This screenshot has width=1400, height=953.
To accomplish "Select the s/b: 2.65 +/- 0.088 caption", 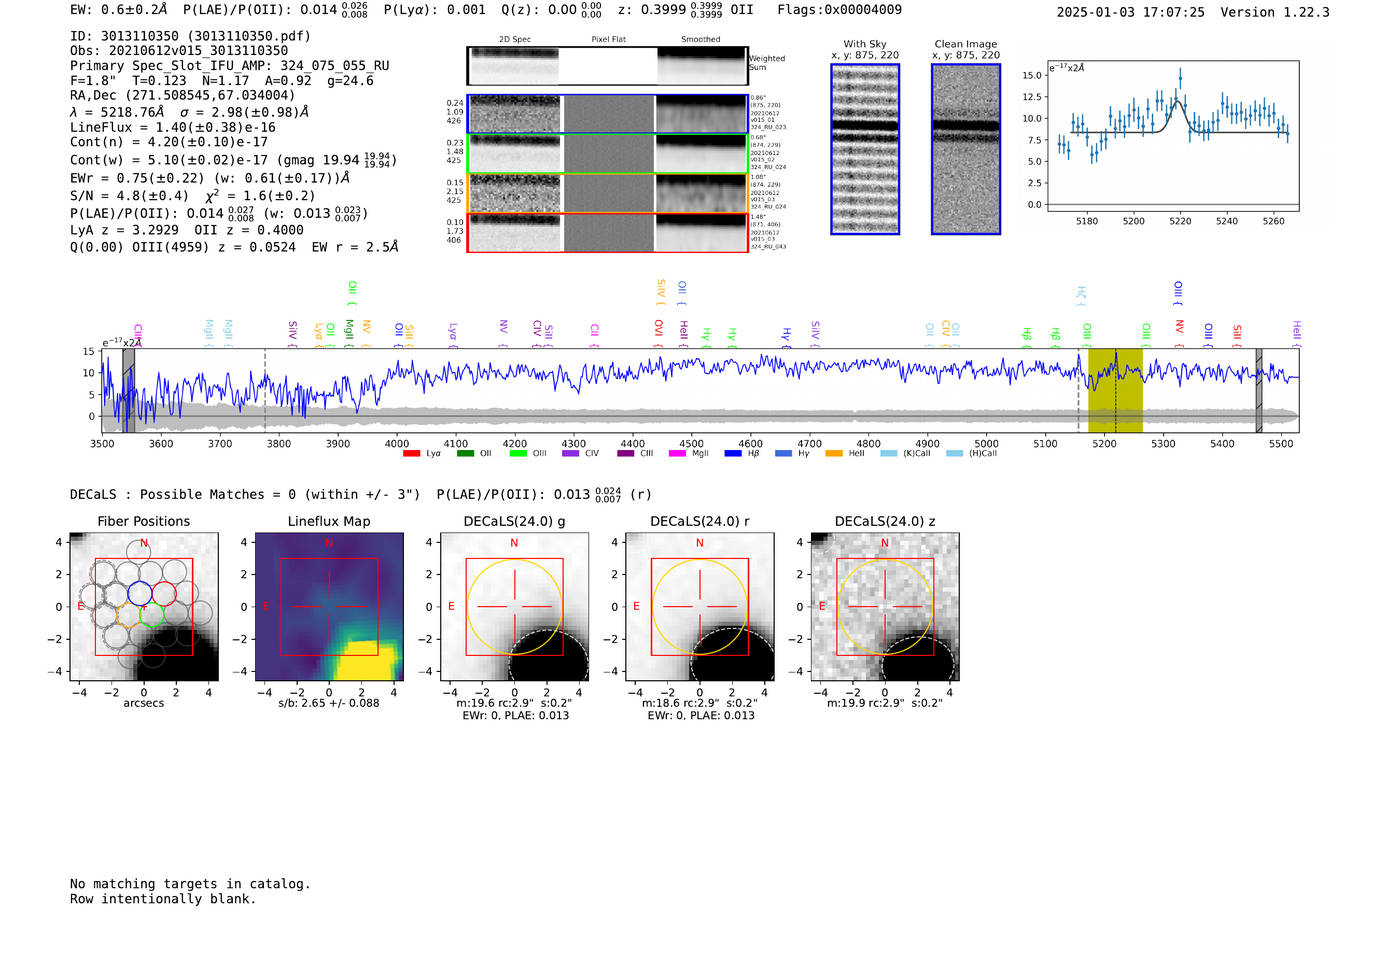I will pos(329,703).
